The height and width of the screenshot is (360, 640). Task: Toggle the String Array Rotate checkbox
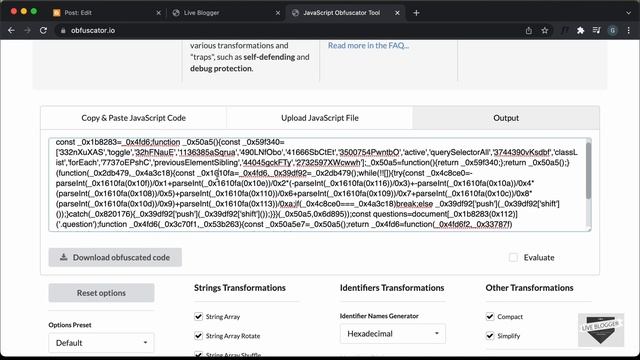[x=198, y=336]
